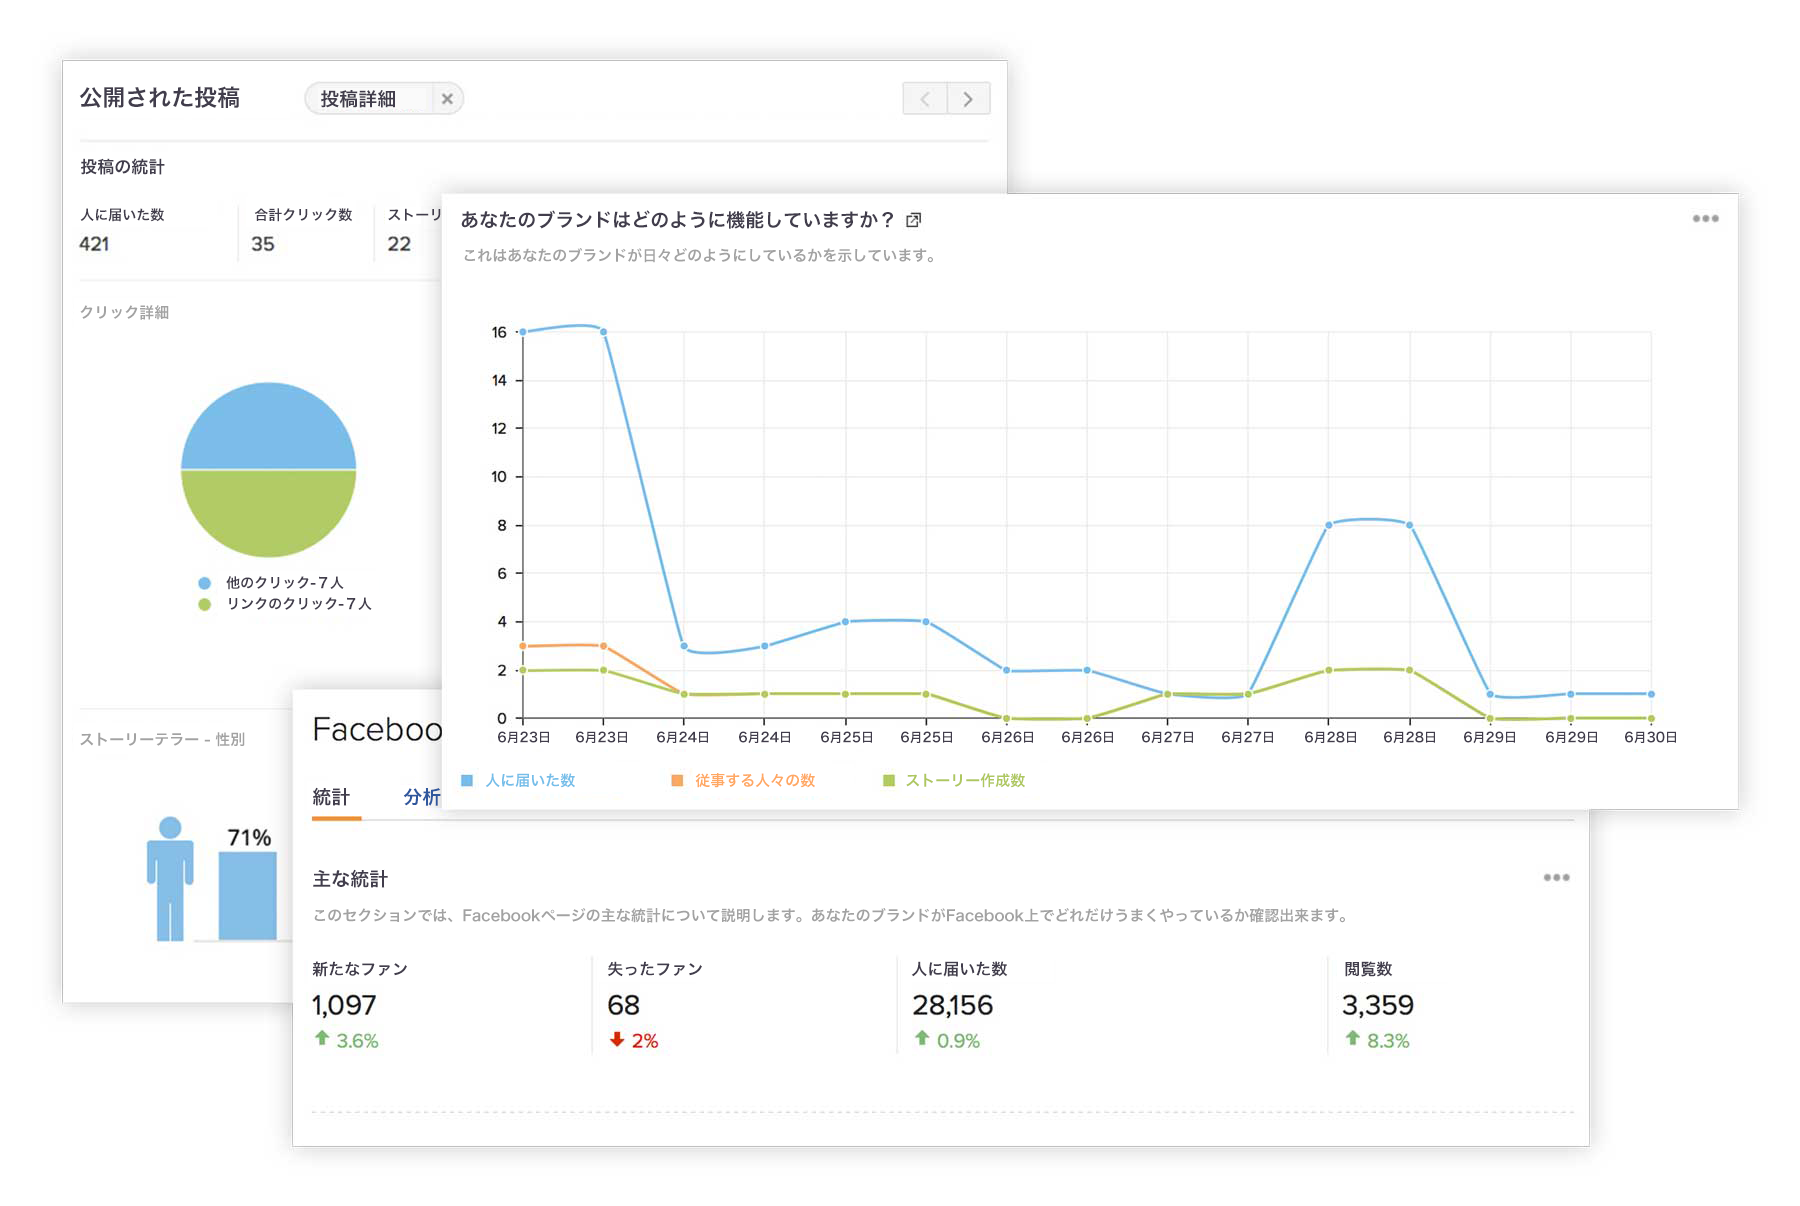The width and height of the screenshot is (1800, 1206).
Task: Click the 人に届いた数 value 421
Action: [x=94, y=244]
